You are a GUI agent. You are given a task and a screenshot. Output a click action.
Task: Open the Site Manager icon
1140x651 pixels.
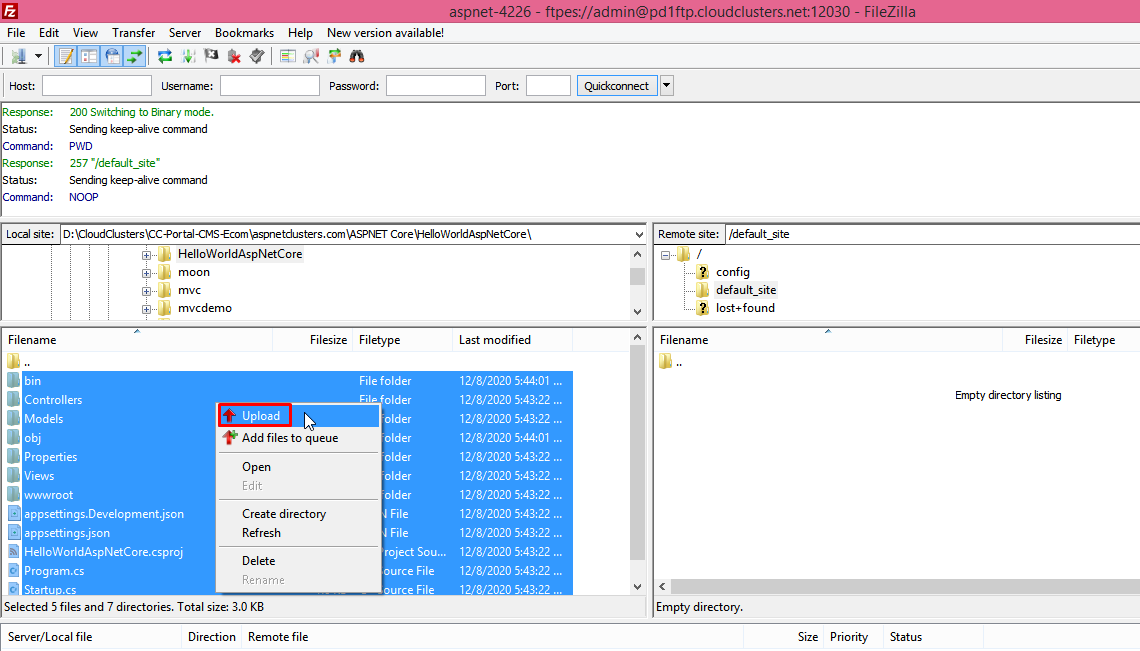coord(18,56)
